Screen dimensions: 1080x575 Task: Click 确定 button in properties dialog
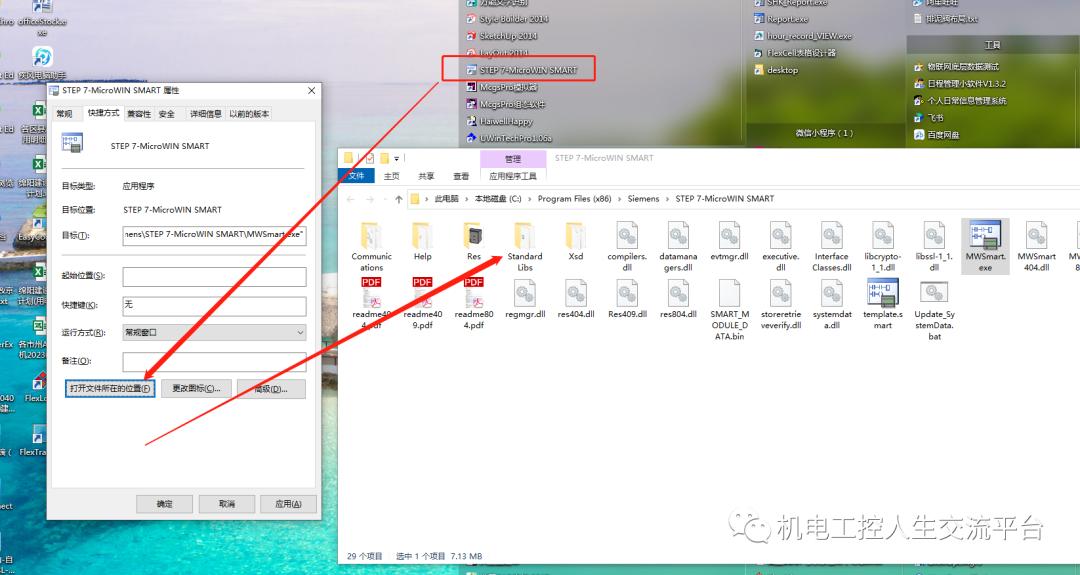pos(165,504)
